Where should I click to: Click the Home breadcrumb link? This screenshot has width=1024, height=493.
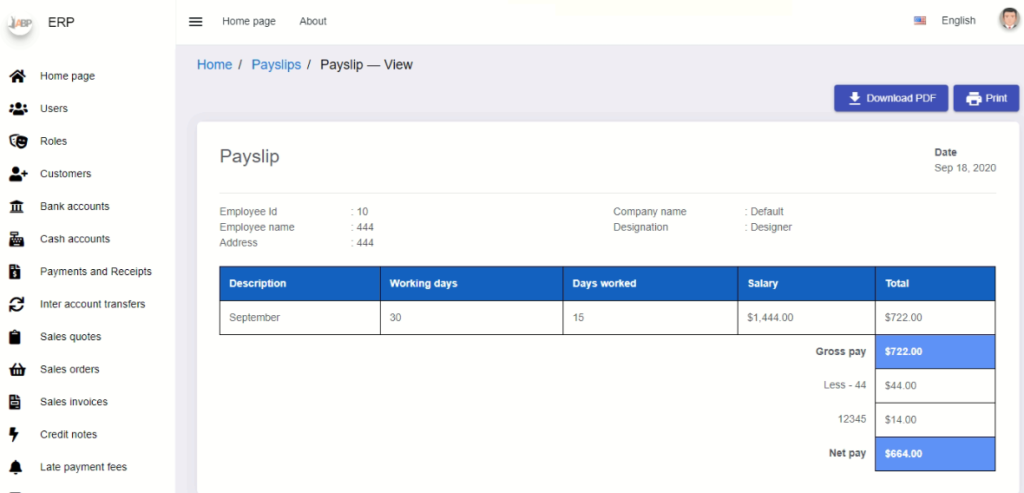coord(214,65)
